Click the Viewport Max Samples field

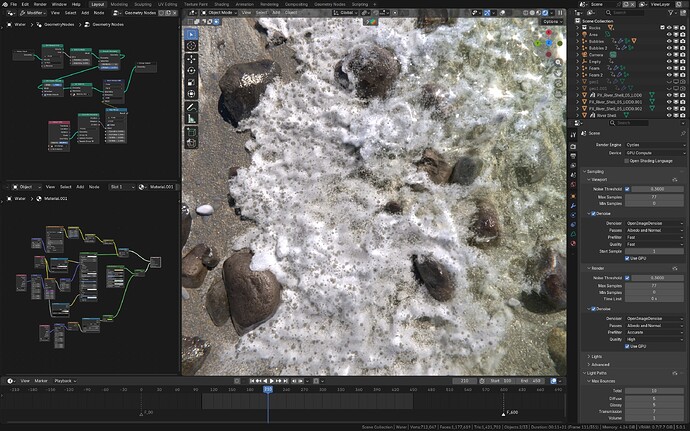pyautogui.click(x=654, y=197)
